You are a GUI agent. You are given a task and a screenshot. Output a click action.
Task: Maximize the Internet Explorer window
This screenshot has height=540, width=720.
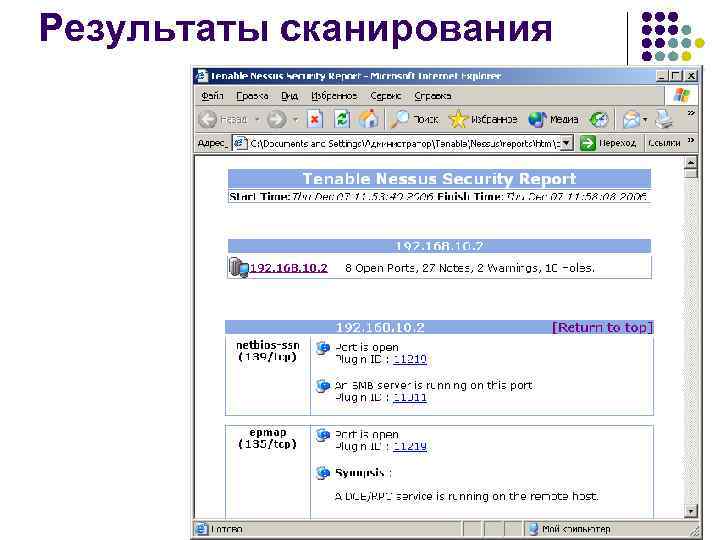[x=676, y=76]
